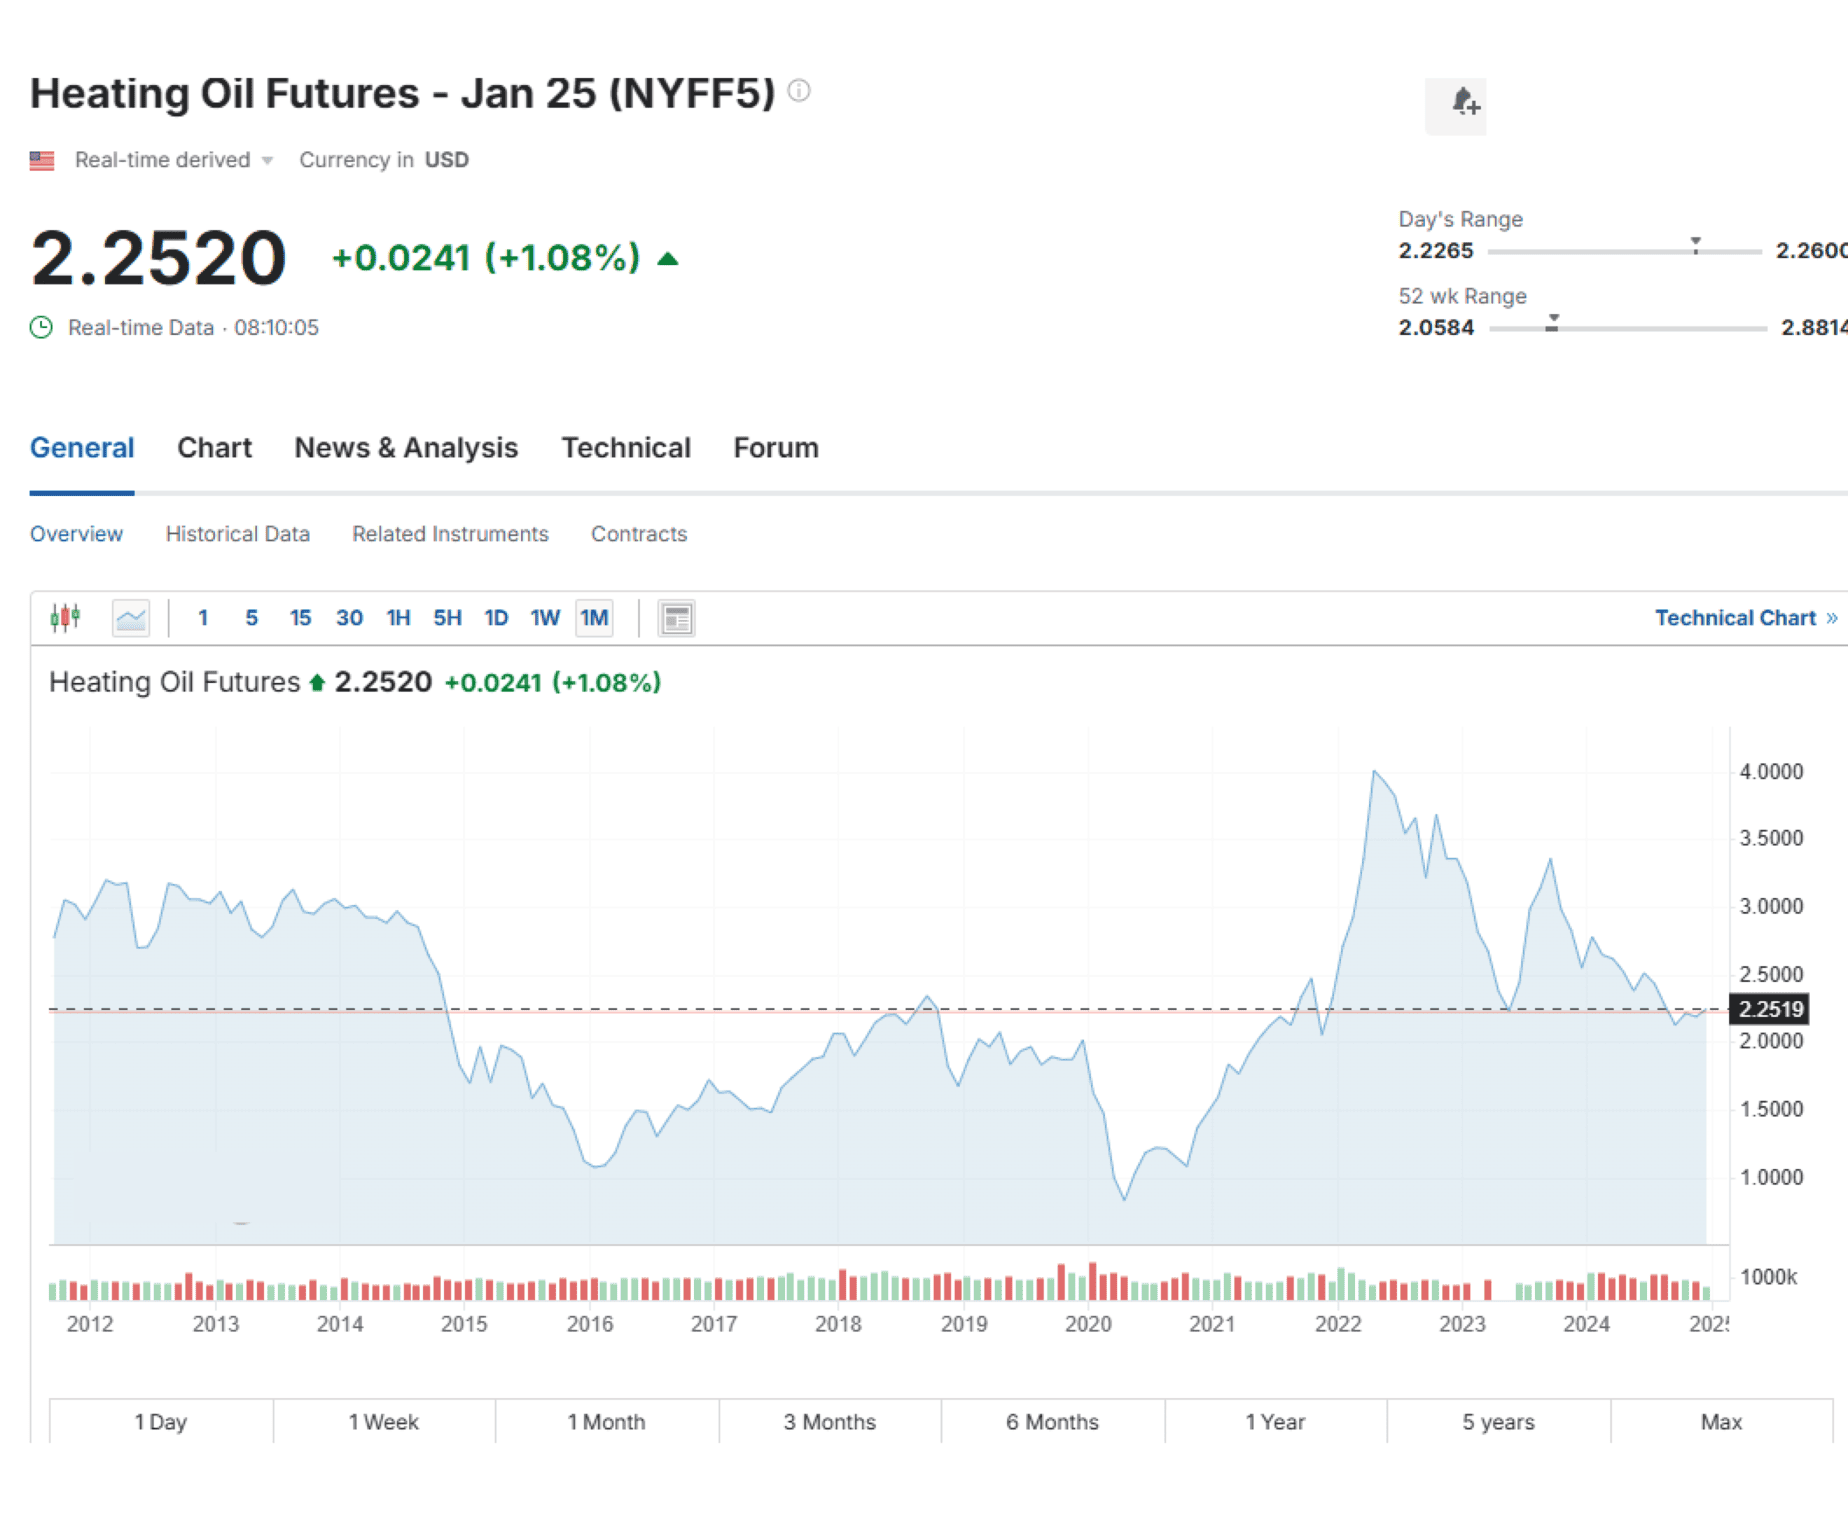Open the Forum tab
Viewport: 1848px width, 1521px height.
pos(775,447)
